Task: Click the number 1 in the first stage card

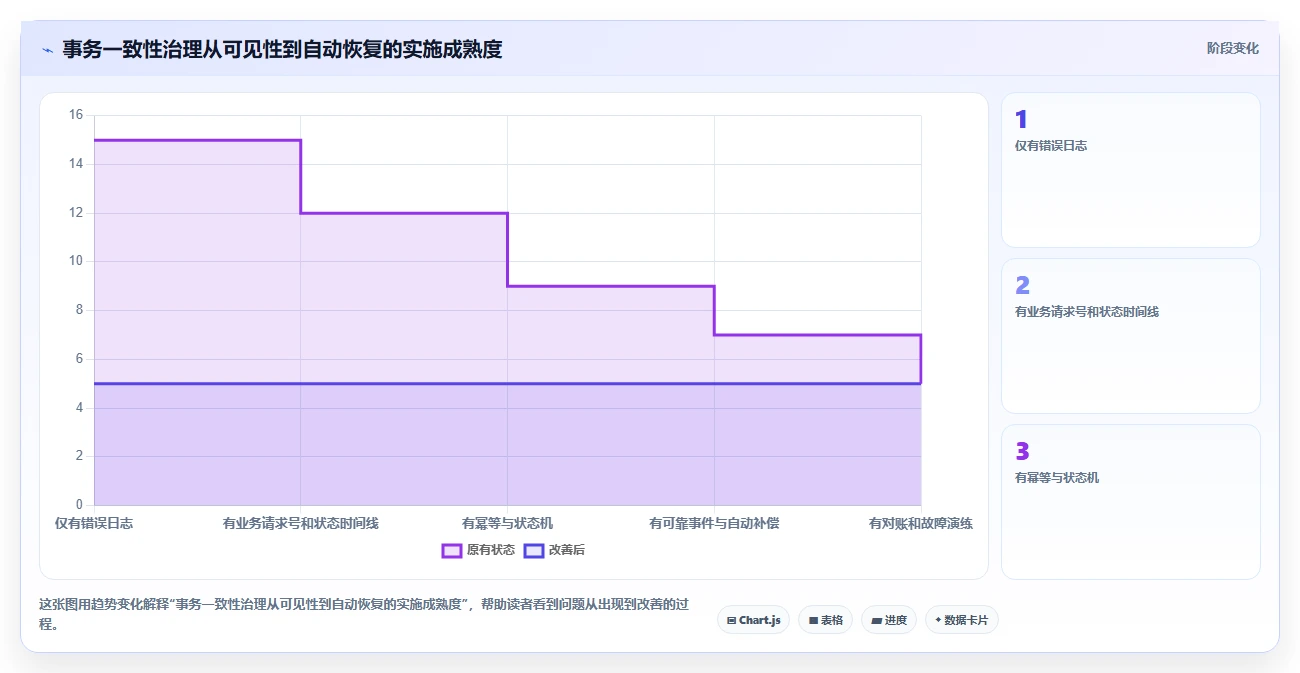Action: point(1021,120)
